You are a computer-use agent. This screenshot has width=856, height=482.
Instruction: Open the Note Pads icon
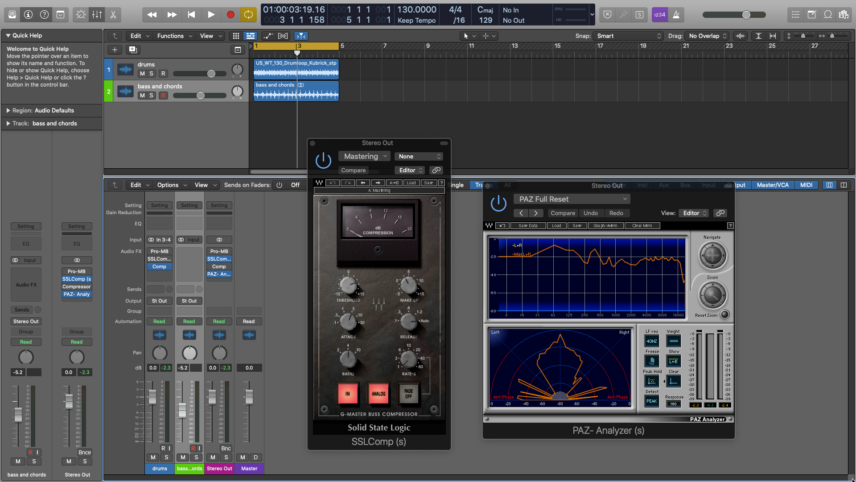812,15
